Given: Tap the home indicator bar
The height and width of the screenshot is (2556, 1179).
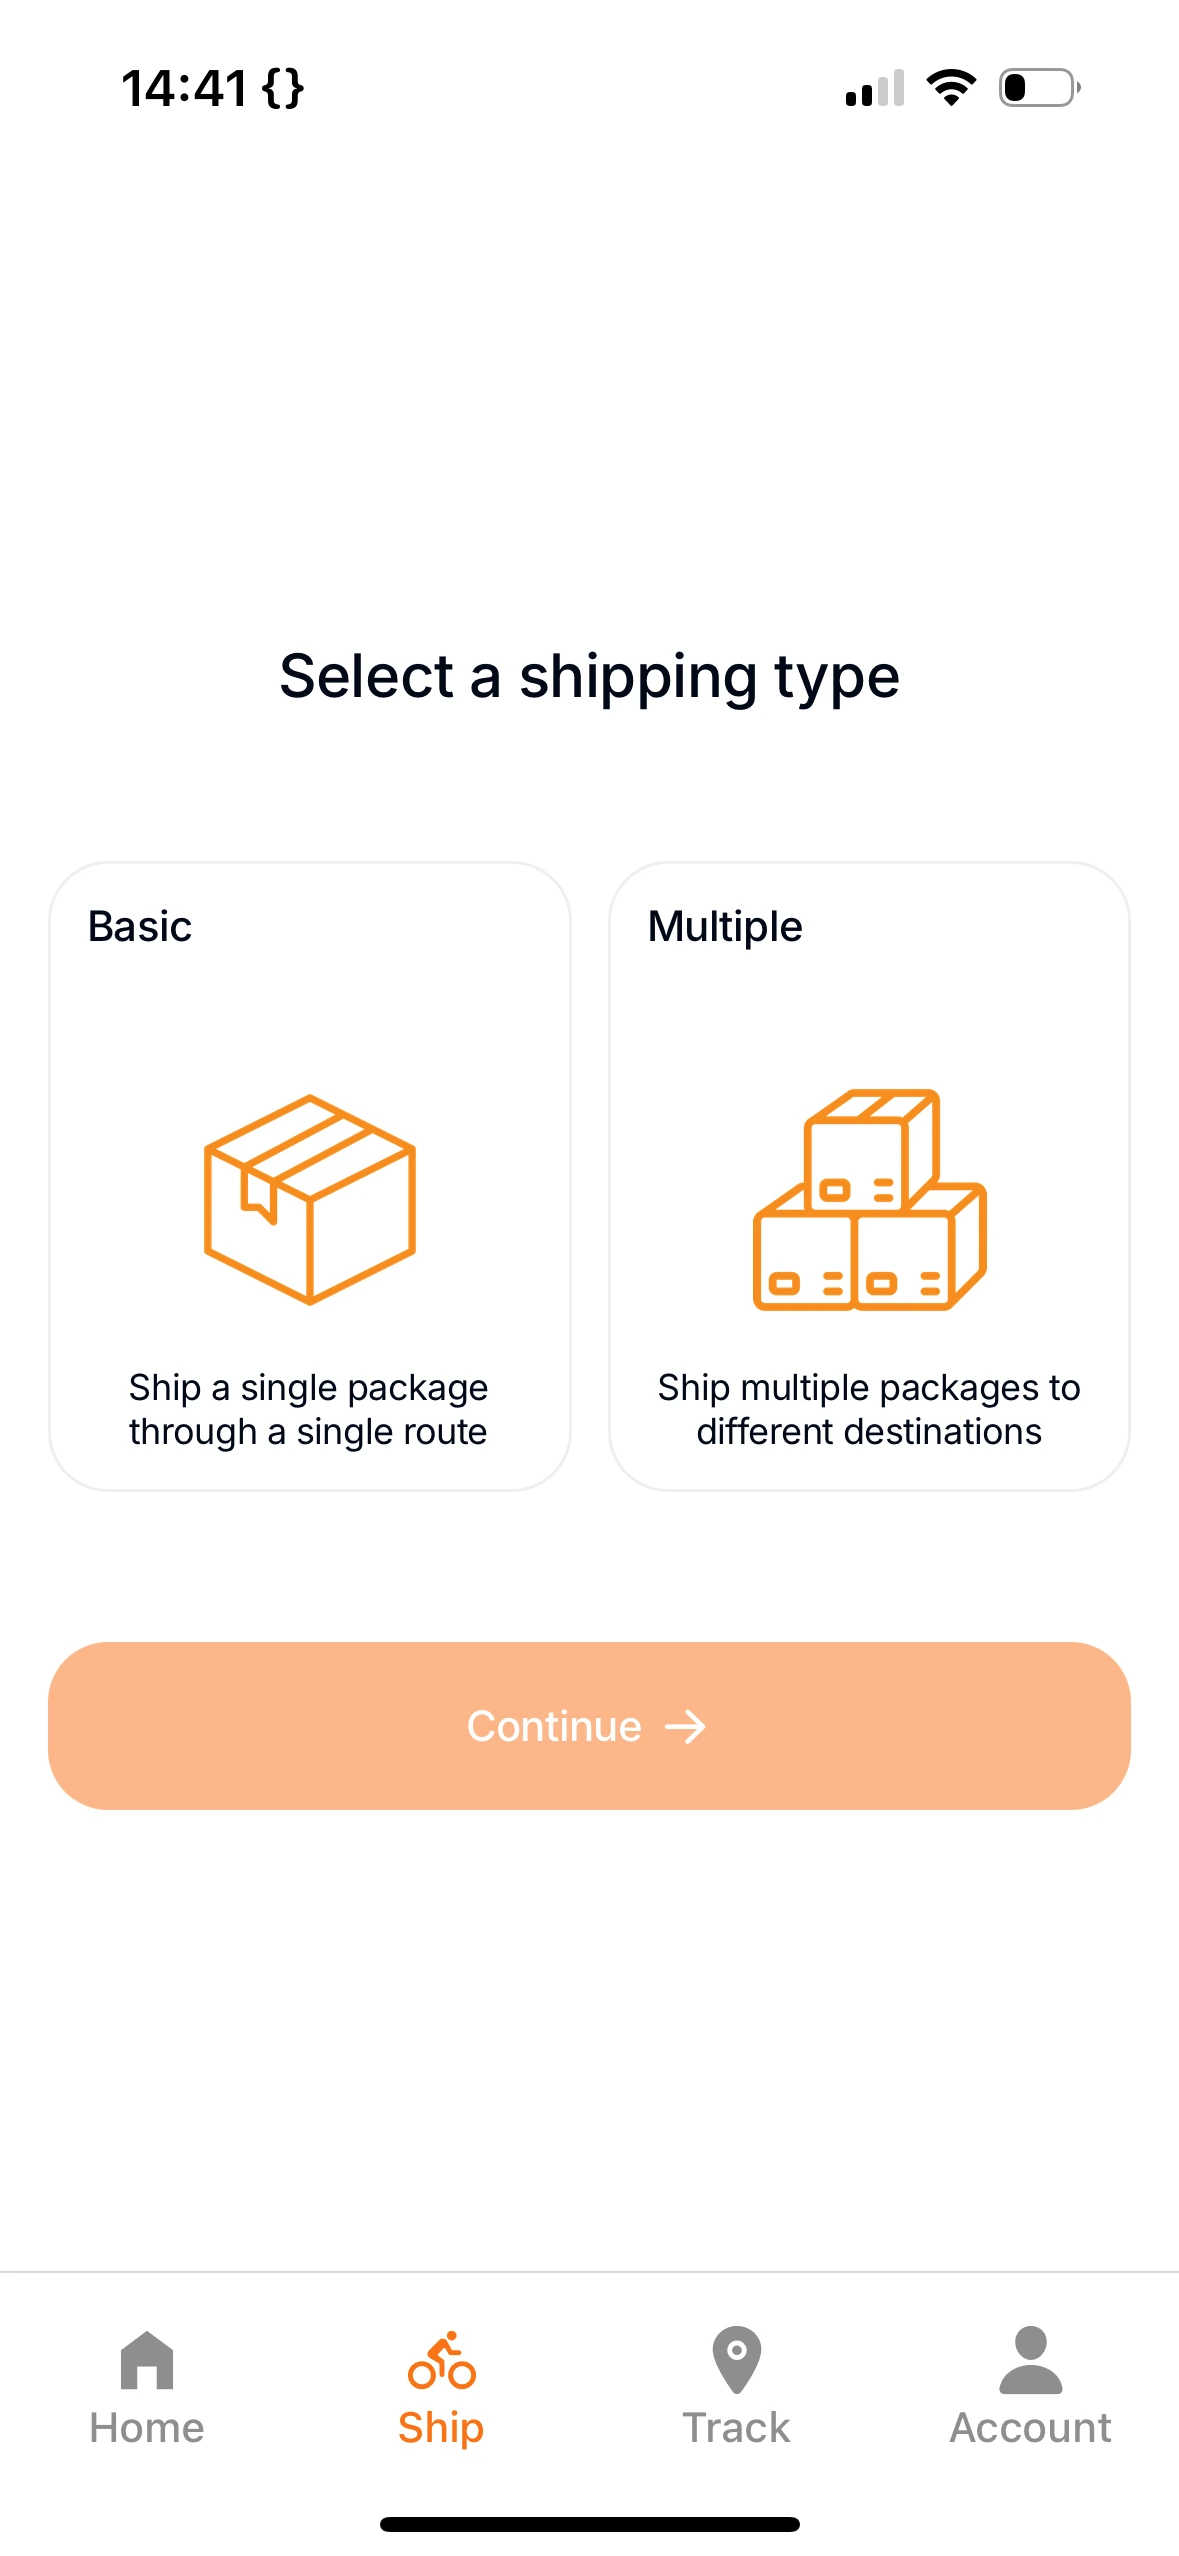Looking at the screenshot, I should [x=589, y=2524].
